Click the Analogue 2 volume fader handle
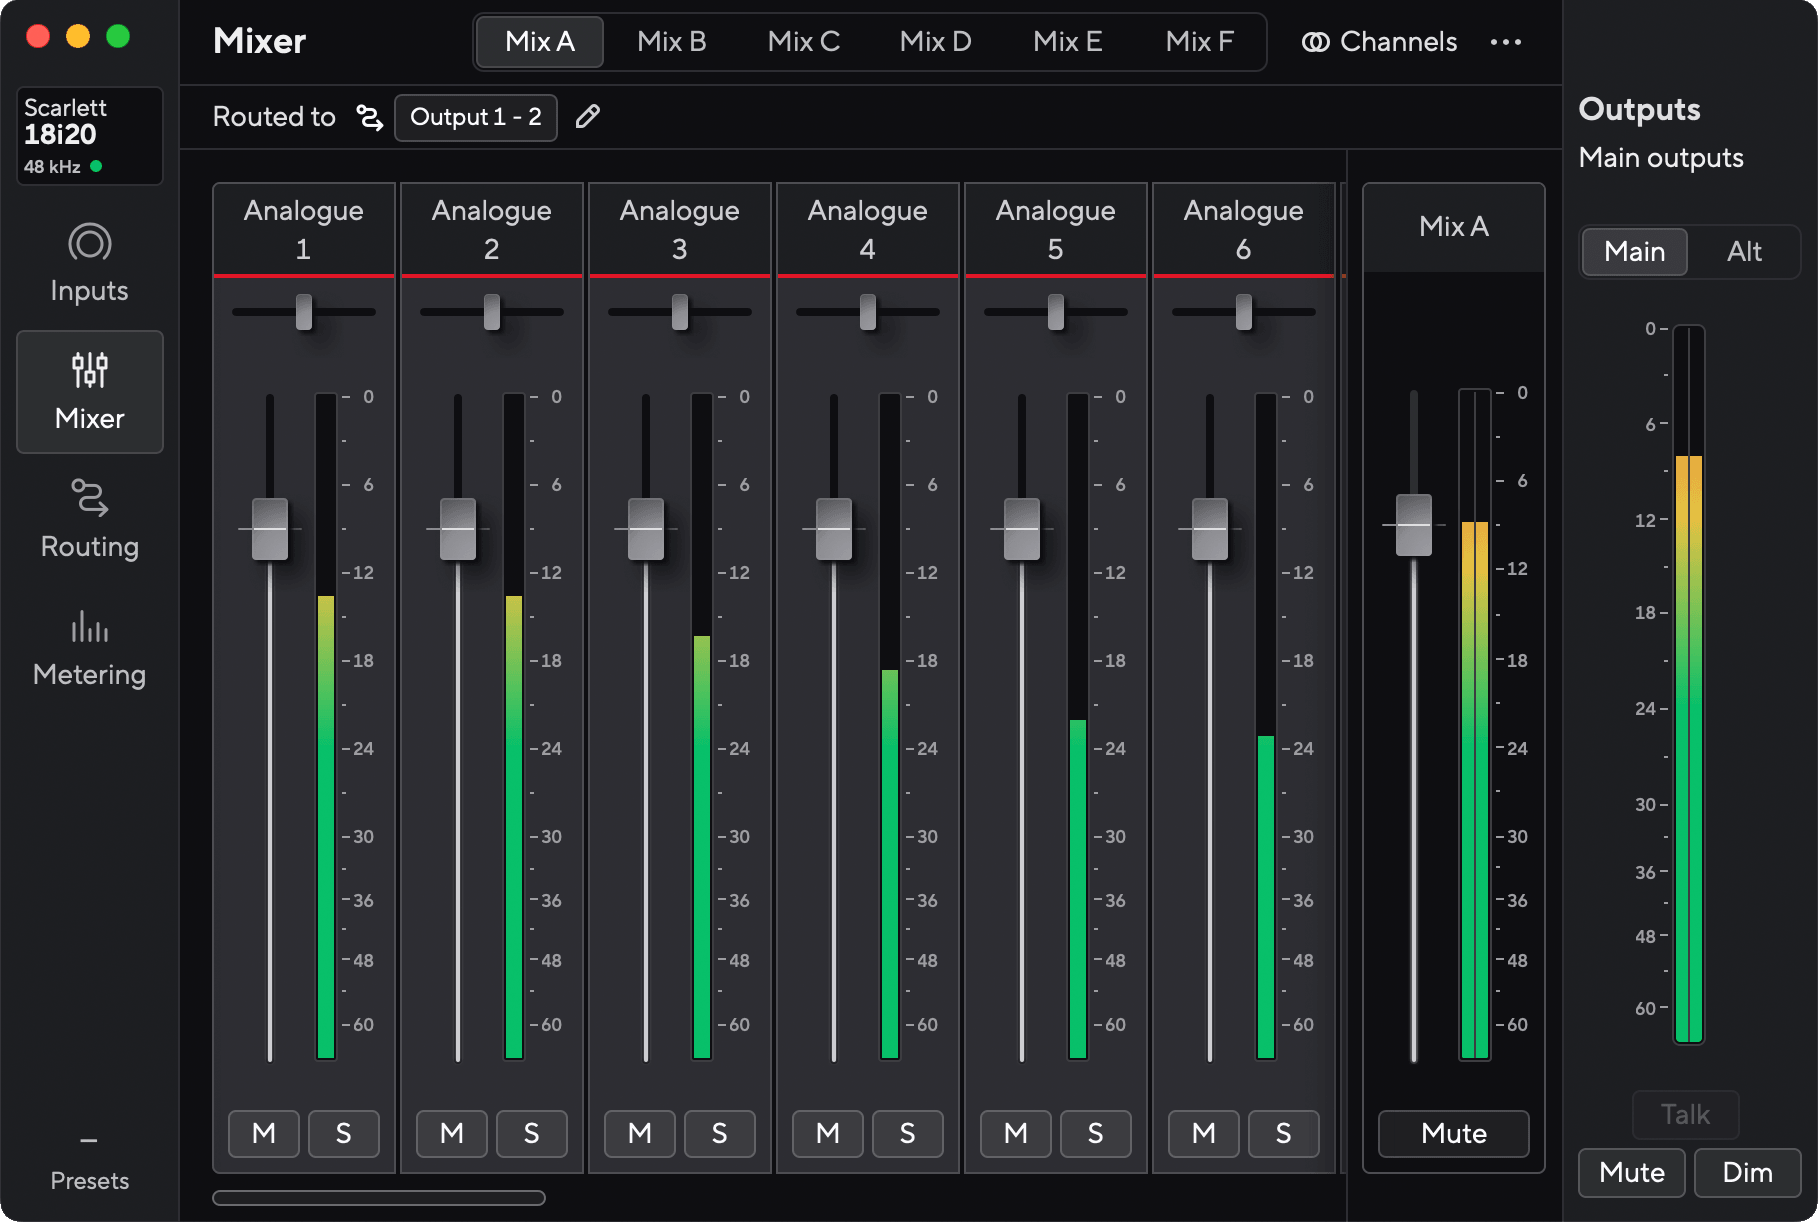Image resolution: width=1818 pixels, height=1222 pixels. 458,529
